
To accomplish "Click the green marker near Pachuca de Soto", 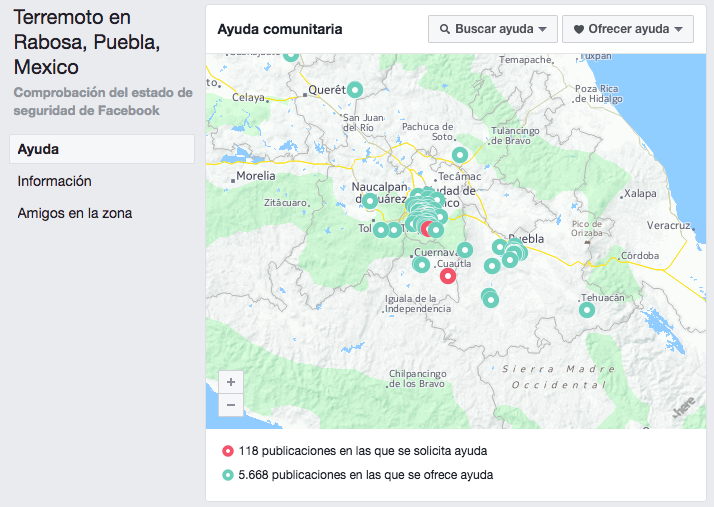I will [460, 155].
